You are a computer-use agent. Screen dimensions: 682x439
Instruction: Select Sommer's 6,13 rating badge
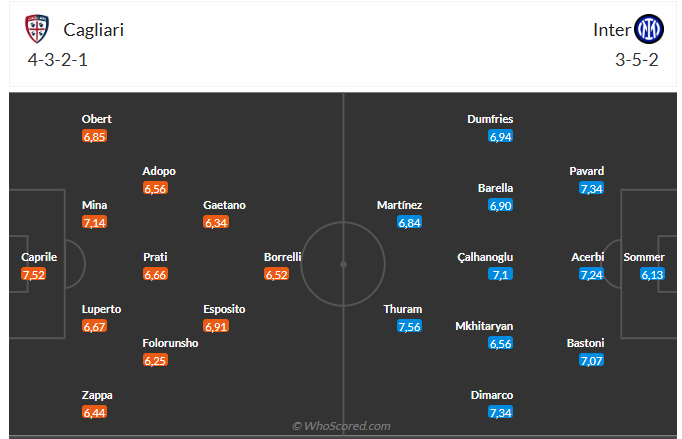click(652, 274)
